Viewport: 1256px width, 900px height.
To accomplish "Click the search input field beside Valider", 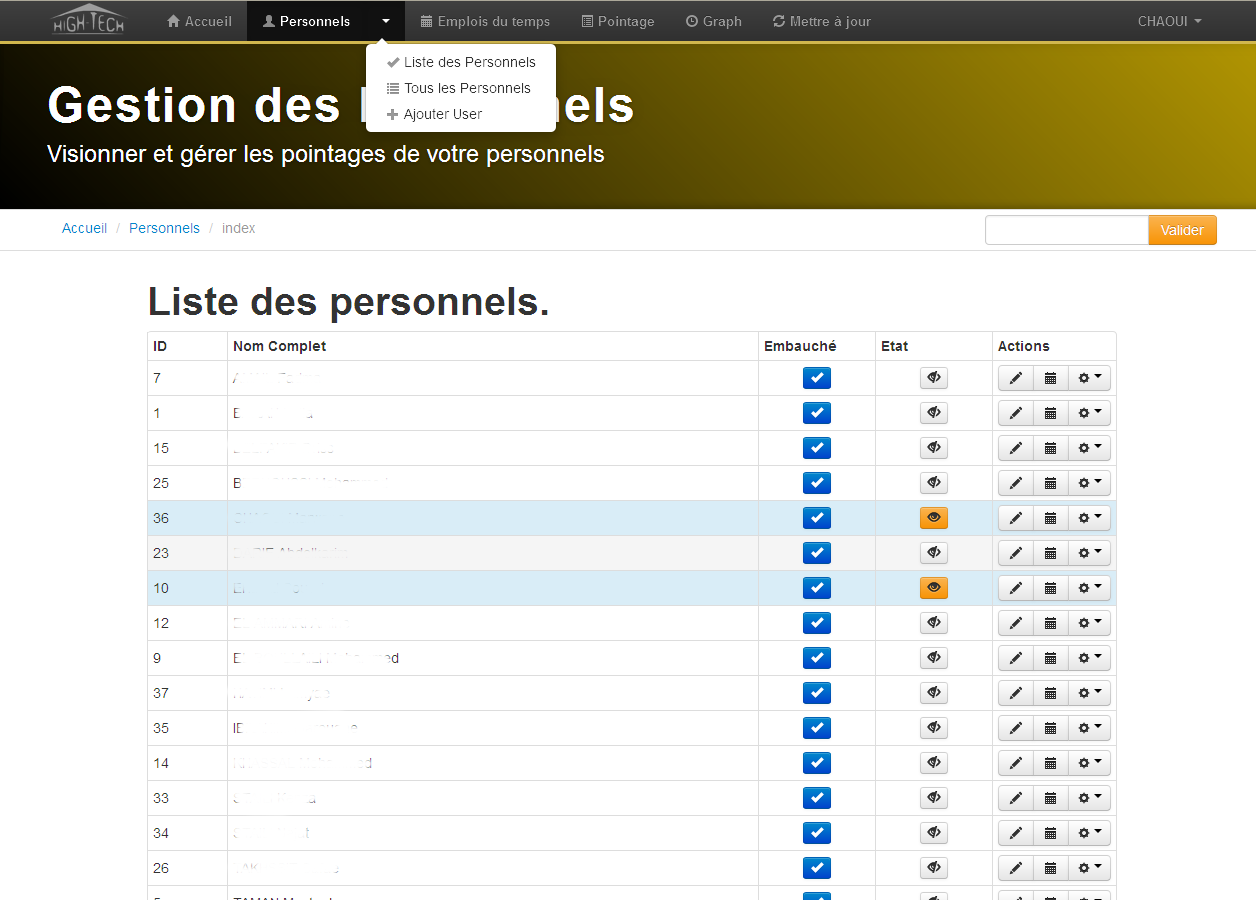I will pos(1066,230).
